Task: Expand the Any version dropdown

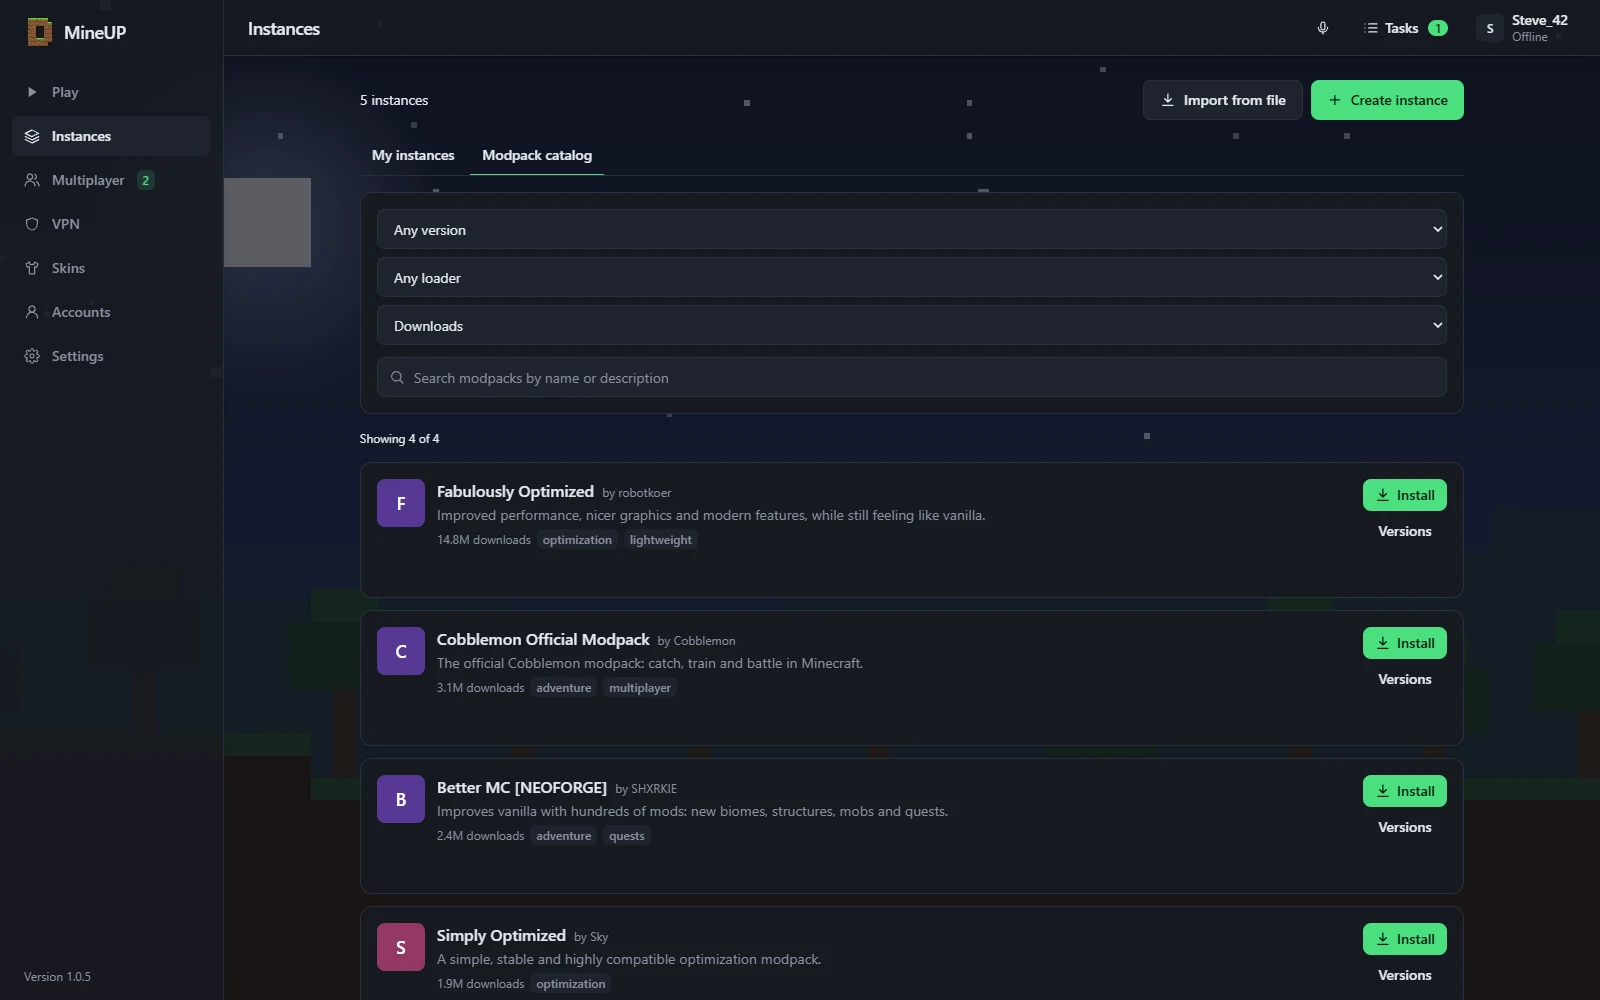Action: tap(911, 229)
